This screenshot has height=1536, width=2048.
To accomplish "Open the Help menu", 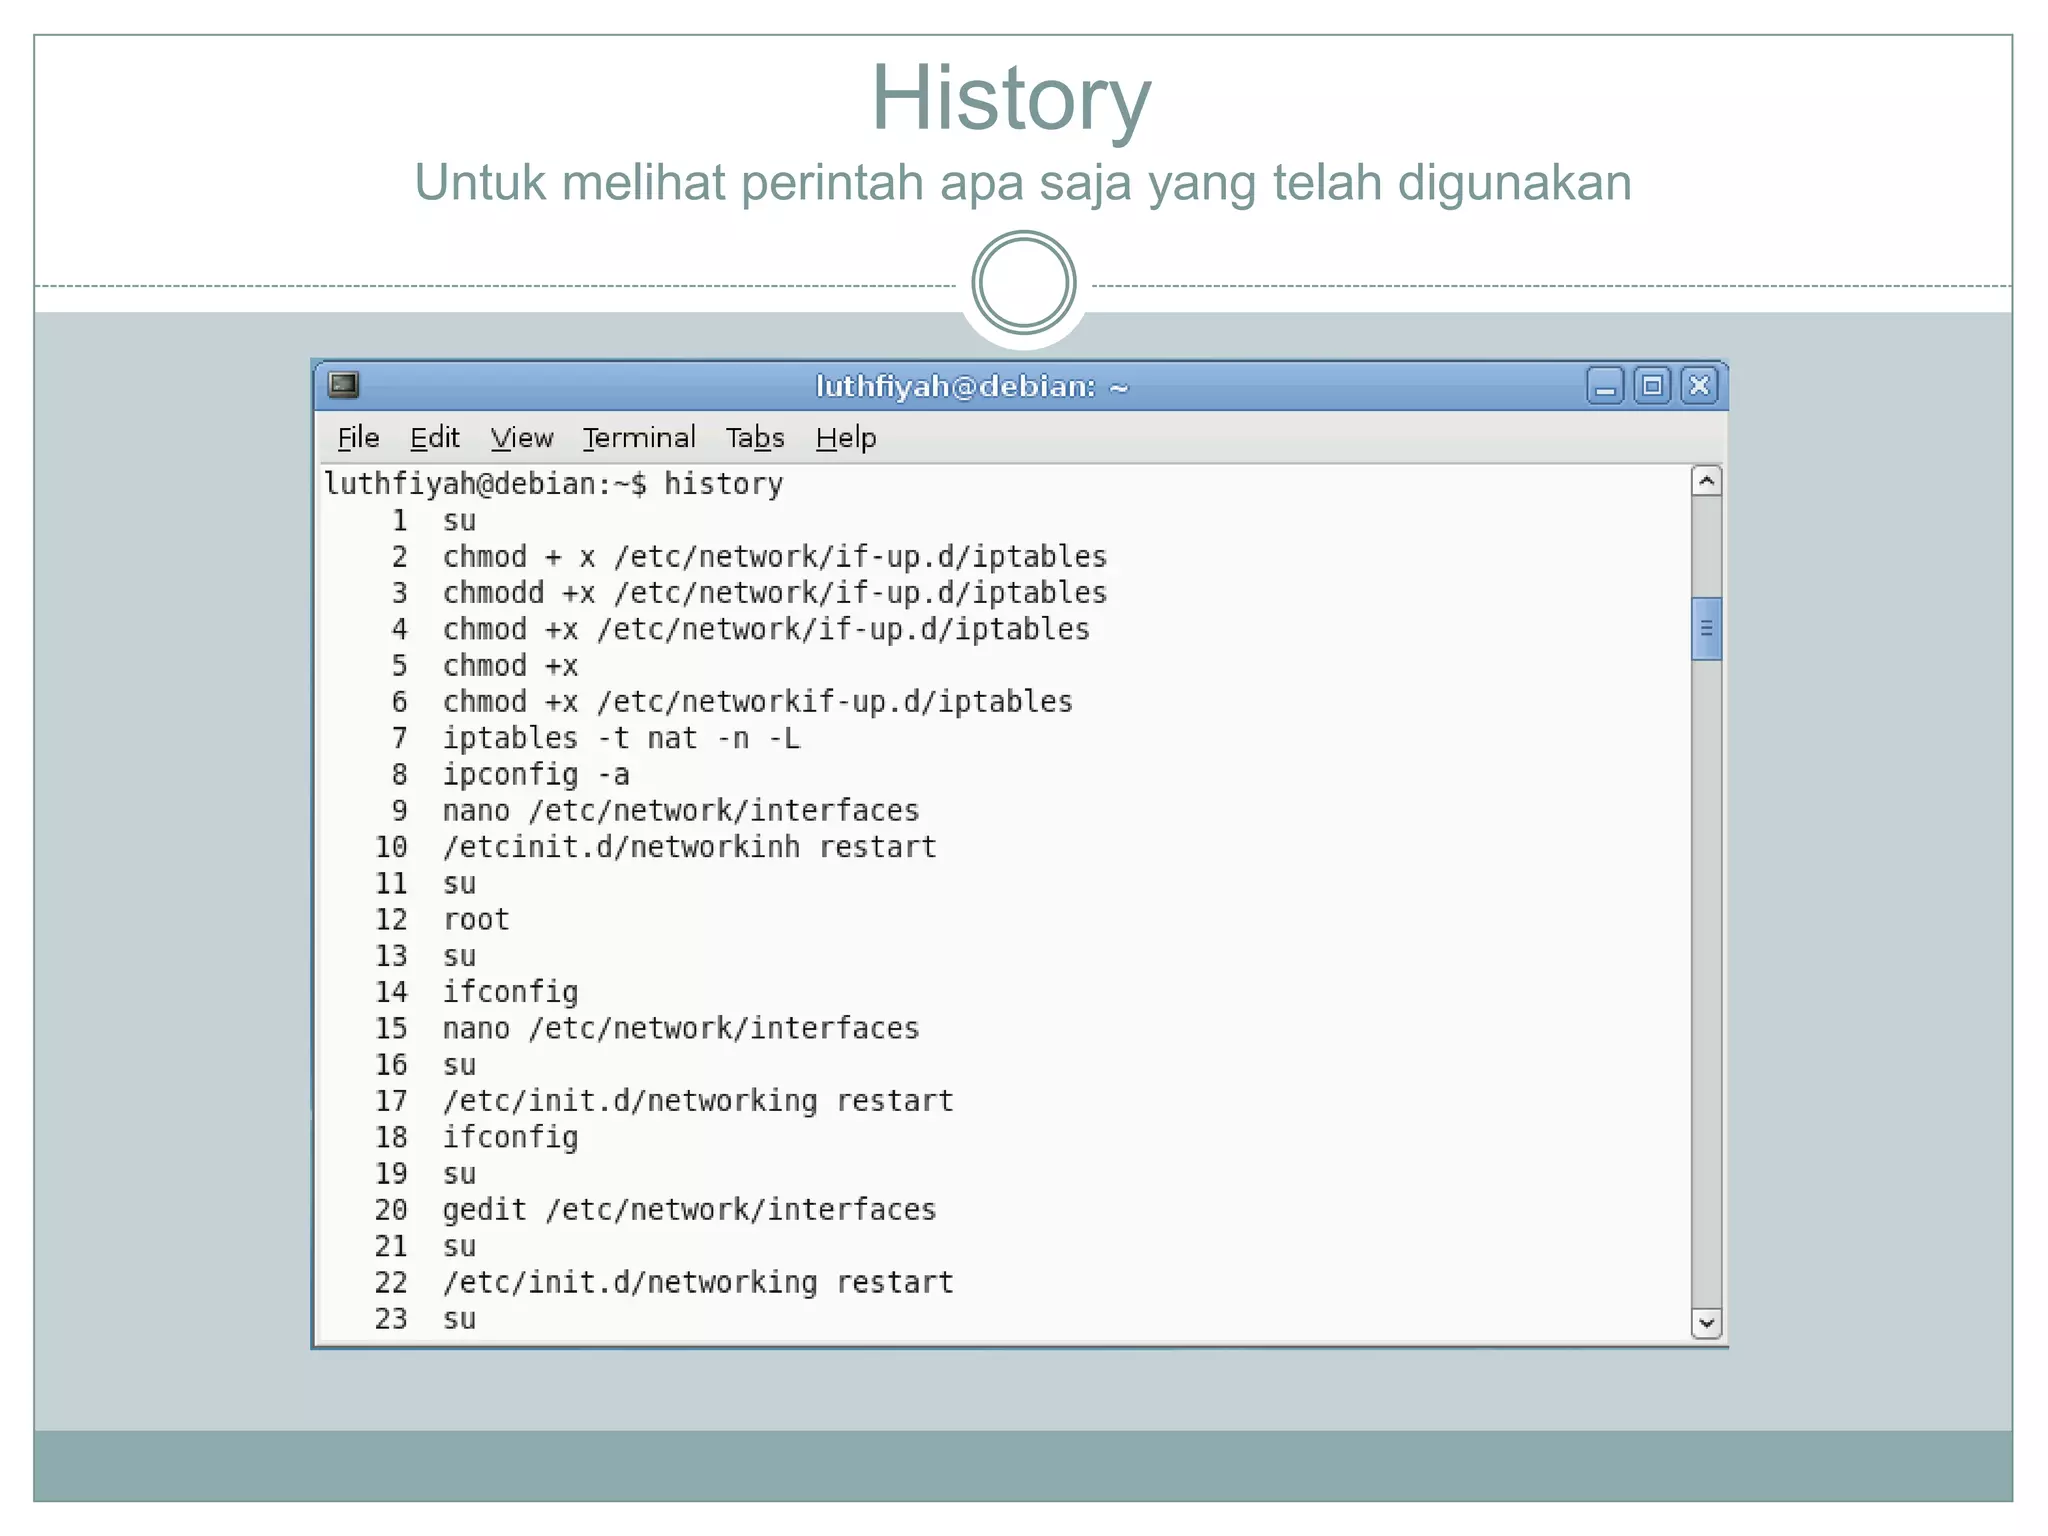I will point(846,438).
